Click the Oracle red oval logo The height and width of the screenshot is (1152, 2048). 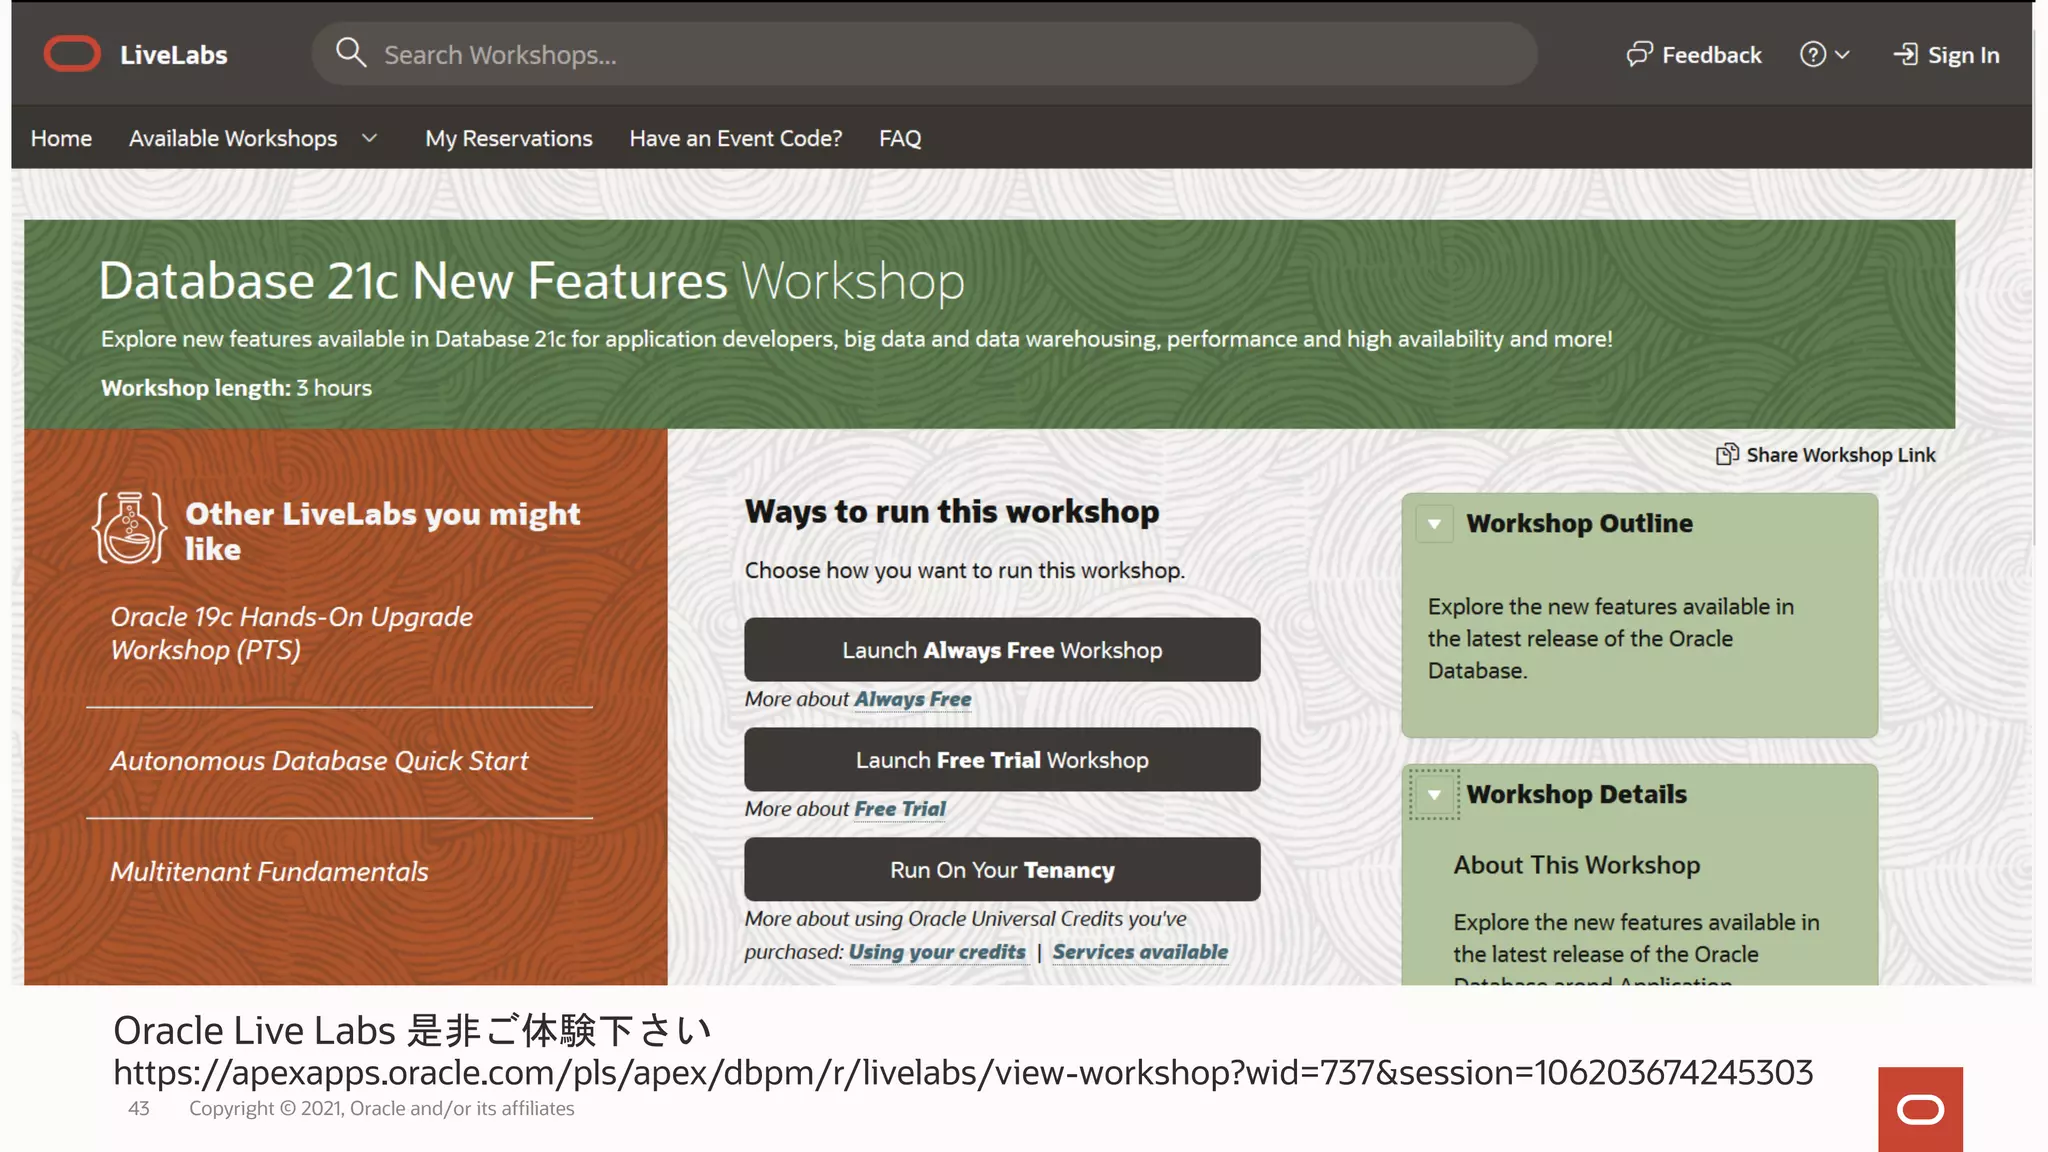(x=72, y=54)
